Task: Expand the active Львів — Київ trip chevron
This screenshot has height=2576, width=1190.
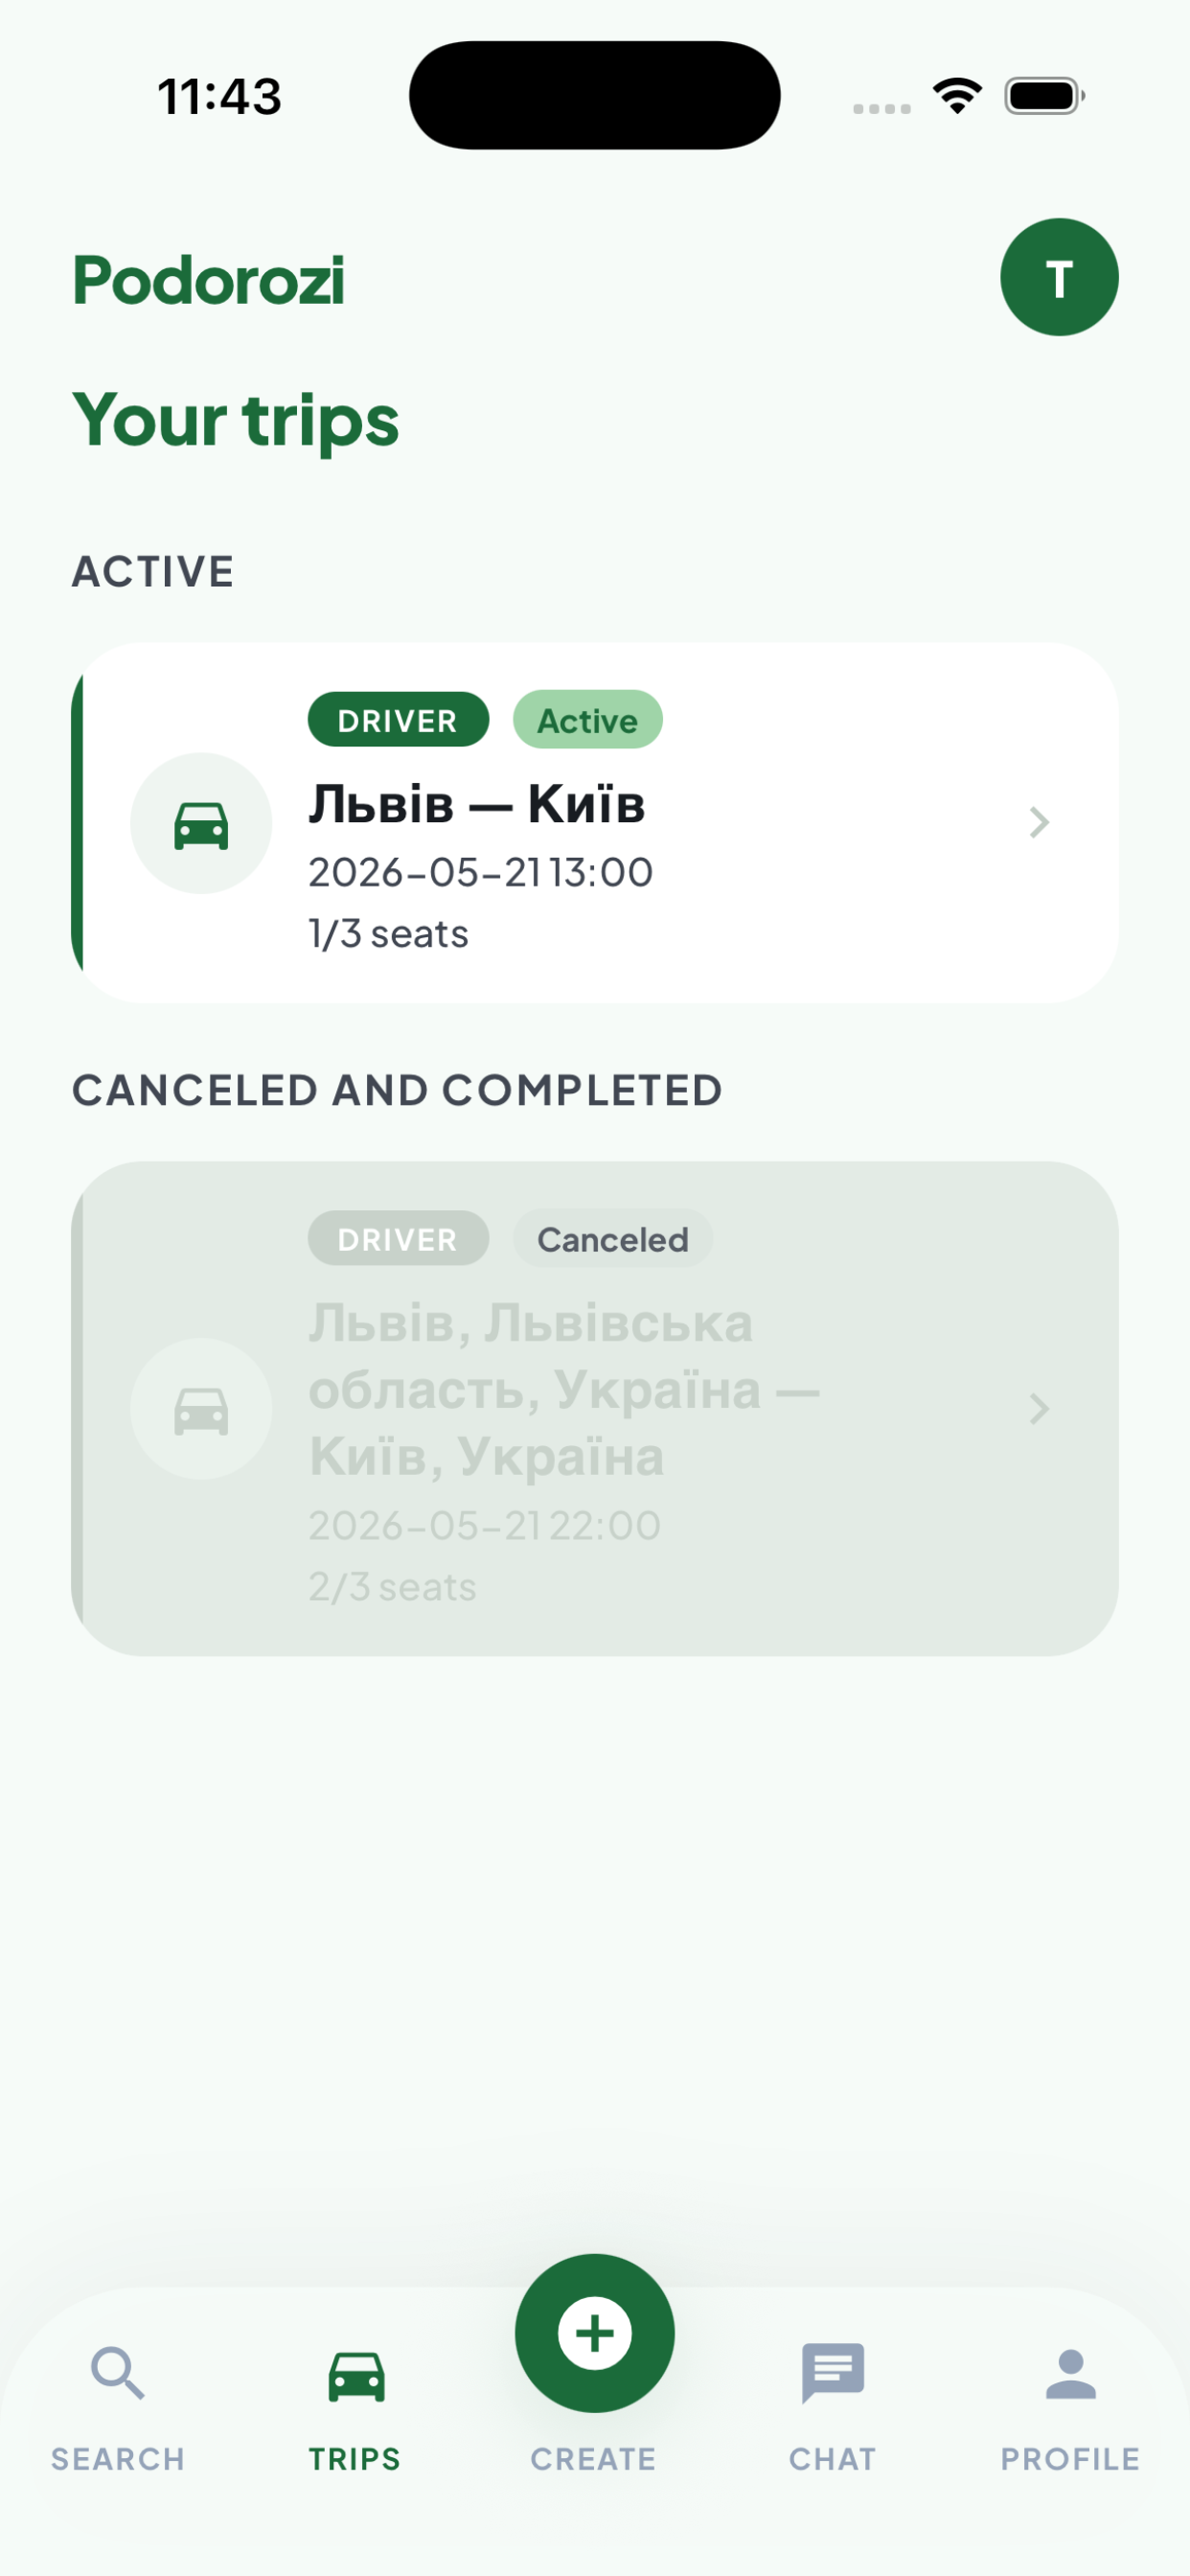Action: 1039,823
